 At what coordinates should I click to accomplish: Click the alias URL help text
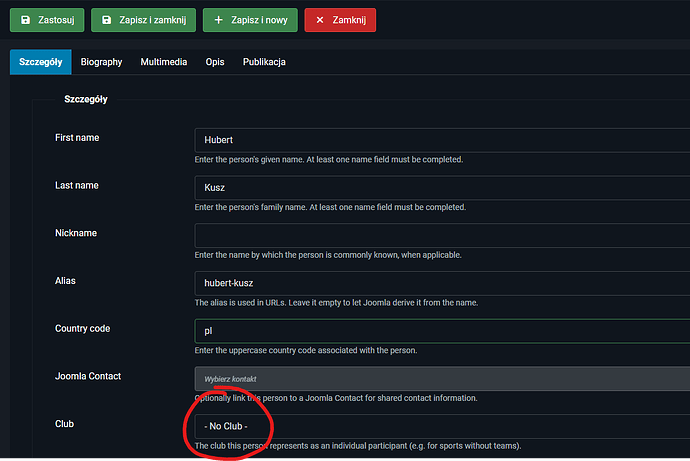click(336, 303)
